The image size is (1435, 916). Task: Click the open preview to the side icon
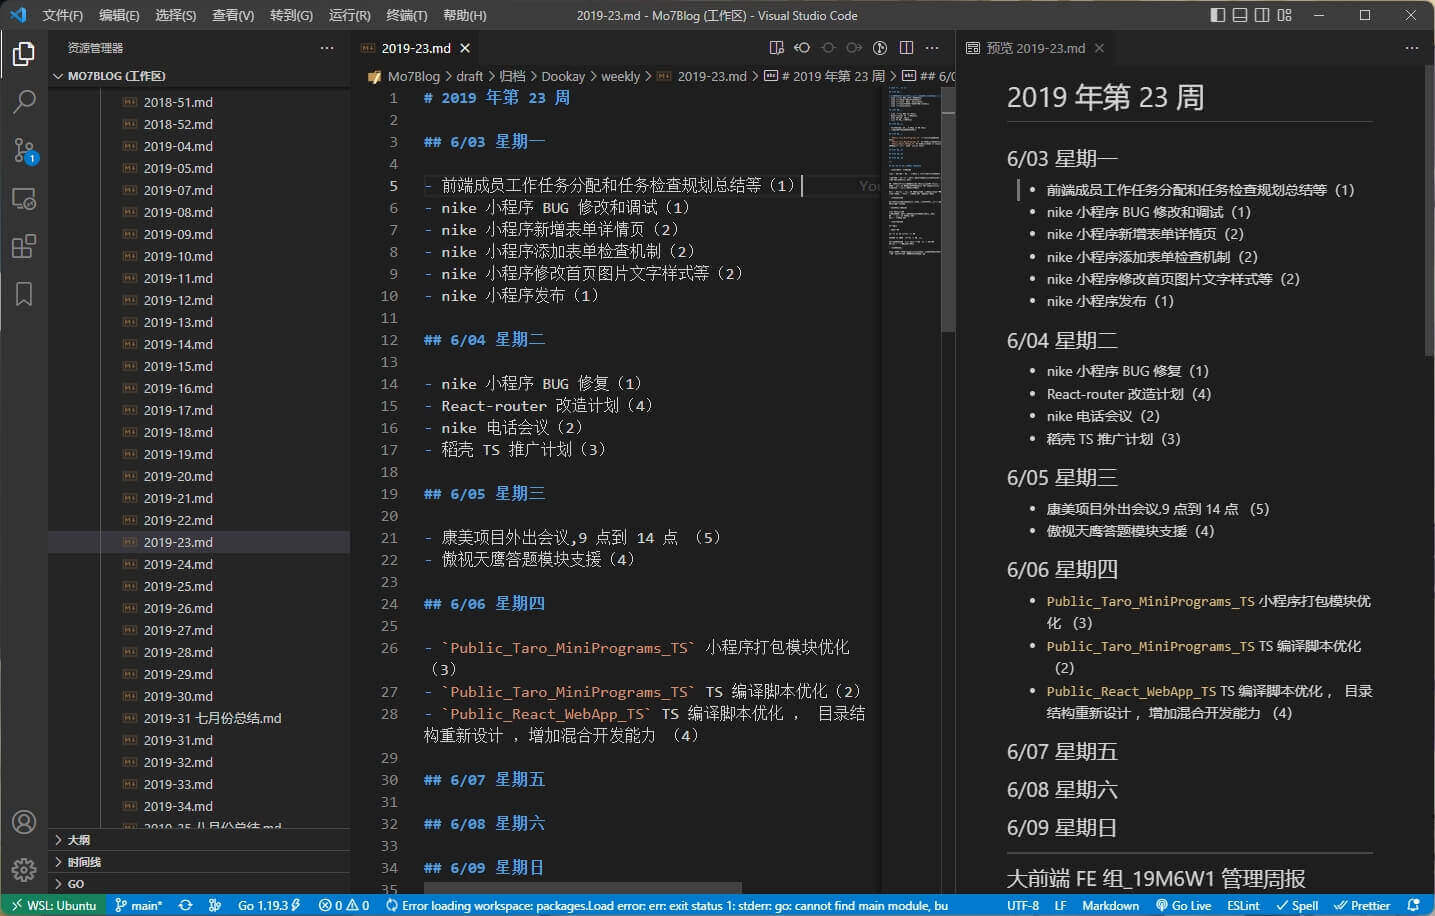[x=776, y=48]
